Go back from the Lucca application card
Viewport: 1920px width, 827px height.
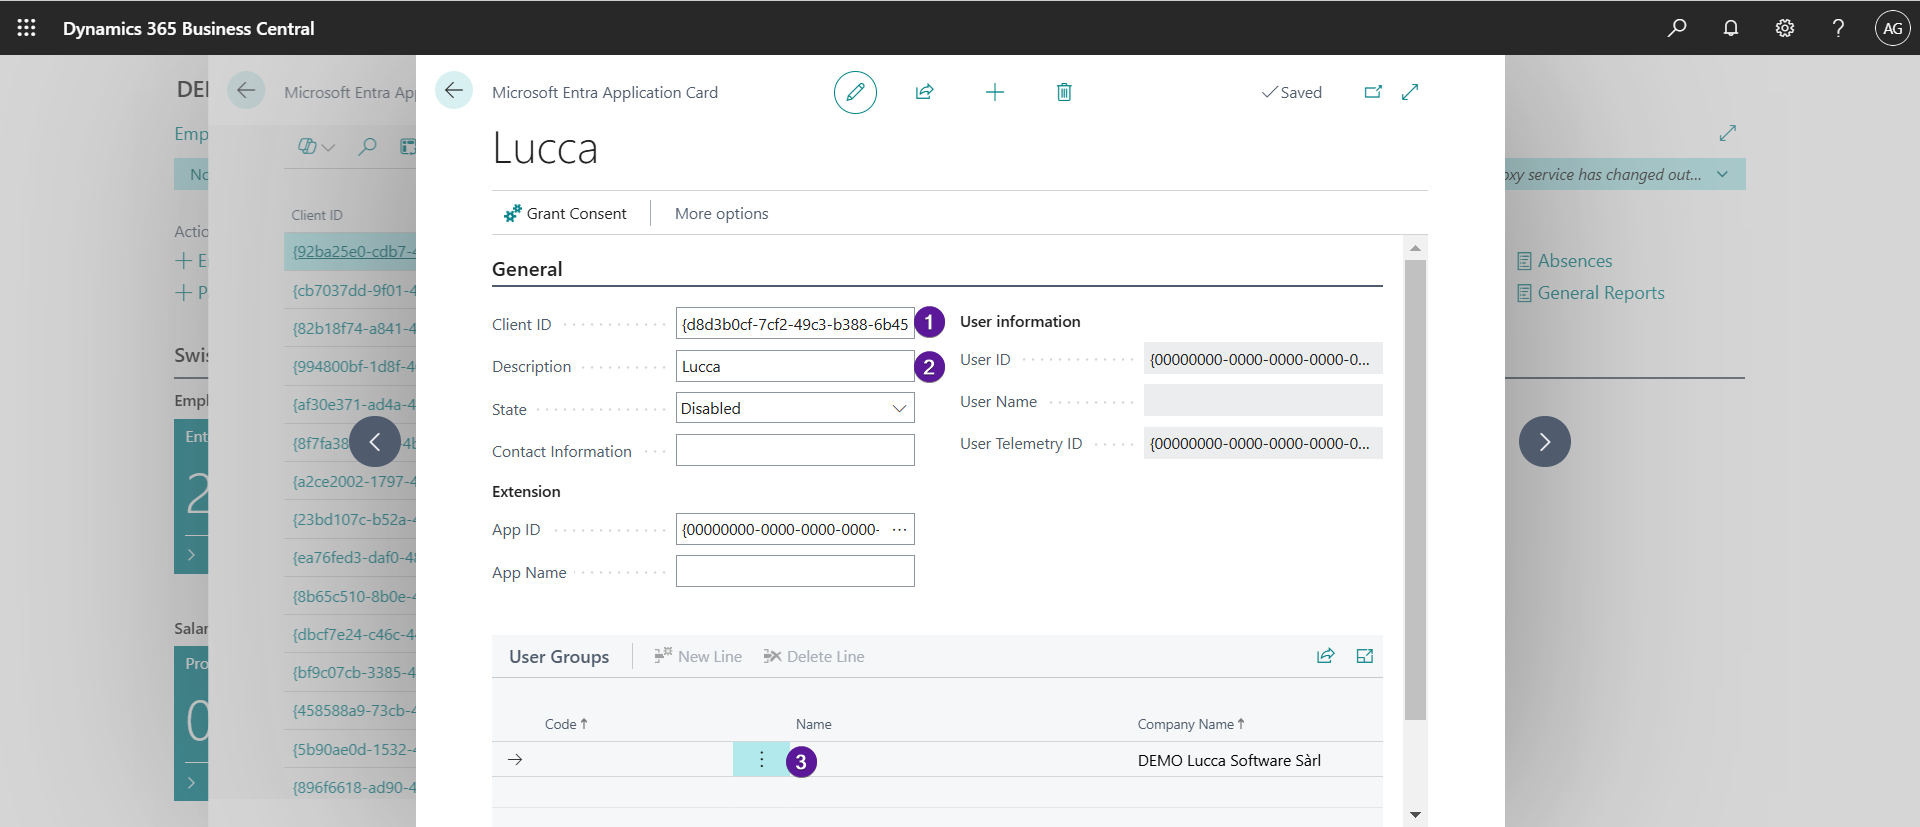click(x=454, y=91)
